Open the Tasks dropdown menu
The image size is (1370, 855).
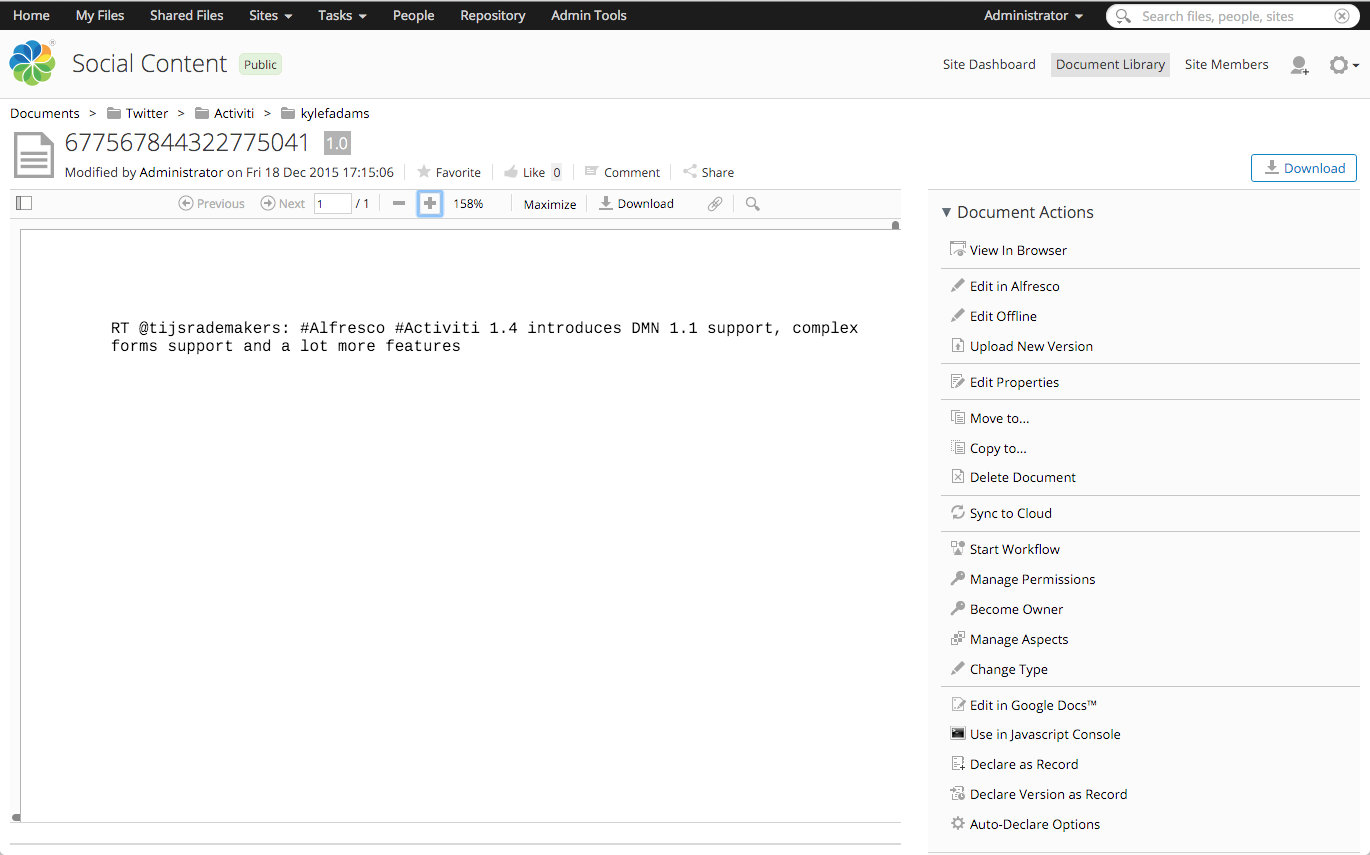coord(342,15)
